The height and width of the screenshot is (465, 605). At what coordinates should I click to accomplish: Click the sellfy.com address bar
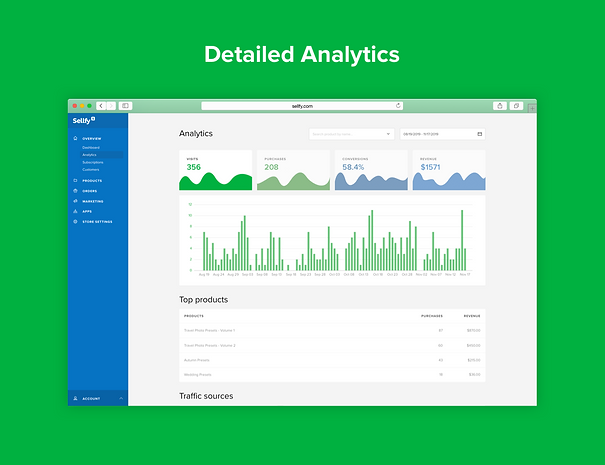[x=302, y=106]
